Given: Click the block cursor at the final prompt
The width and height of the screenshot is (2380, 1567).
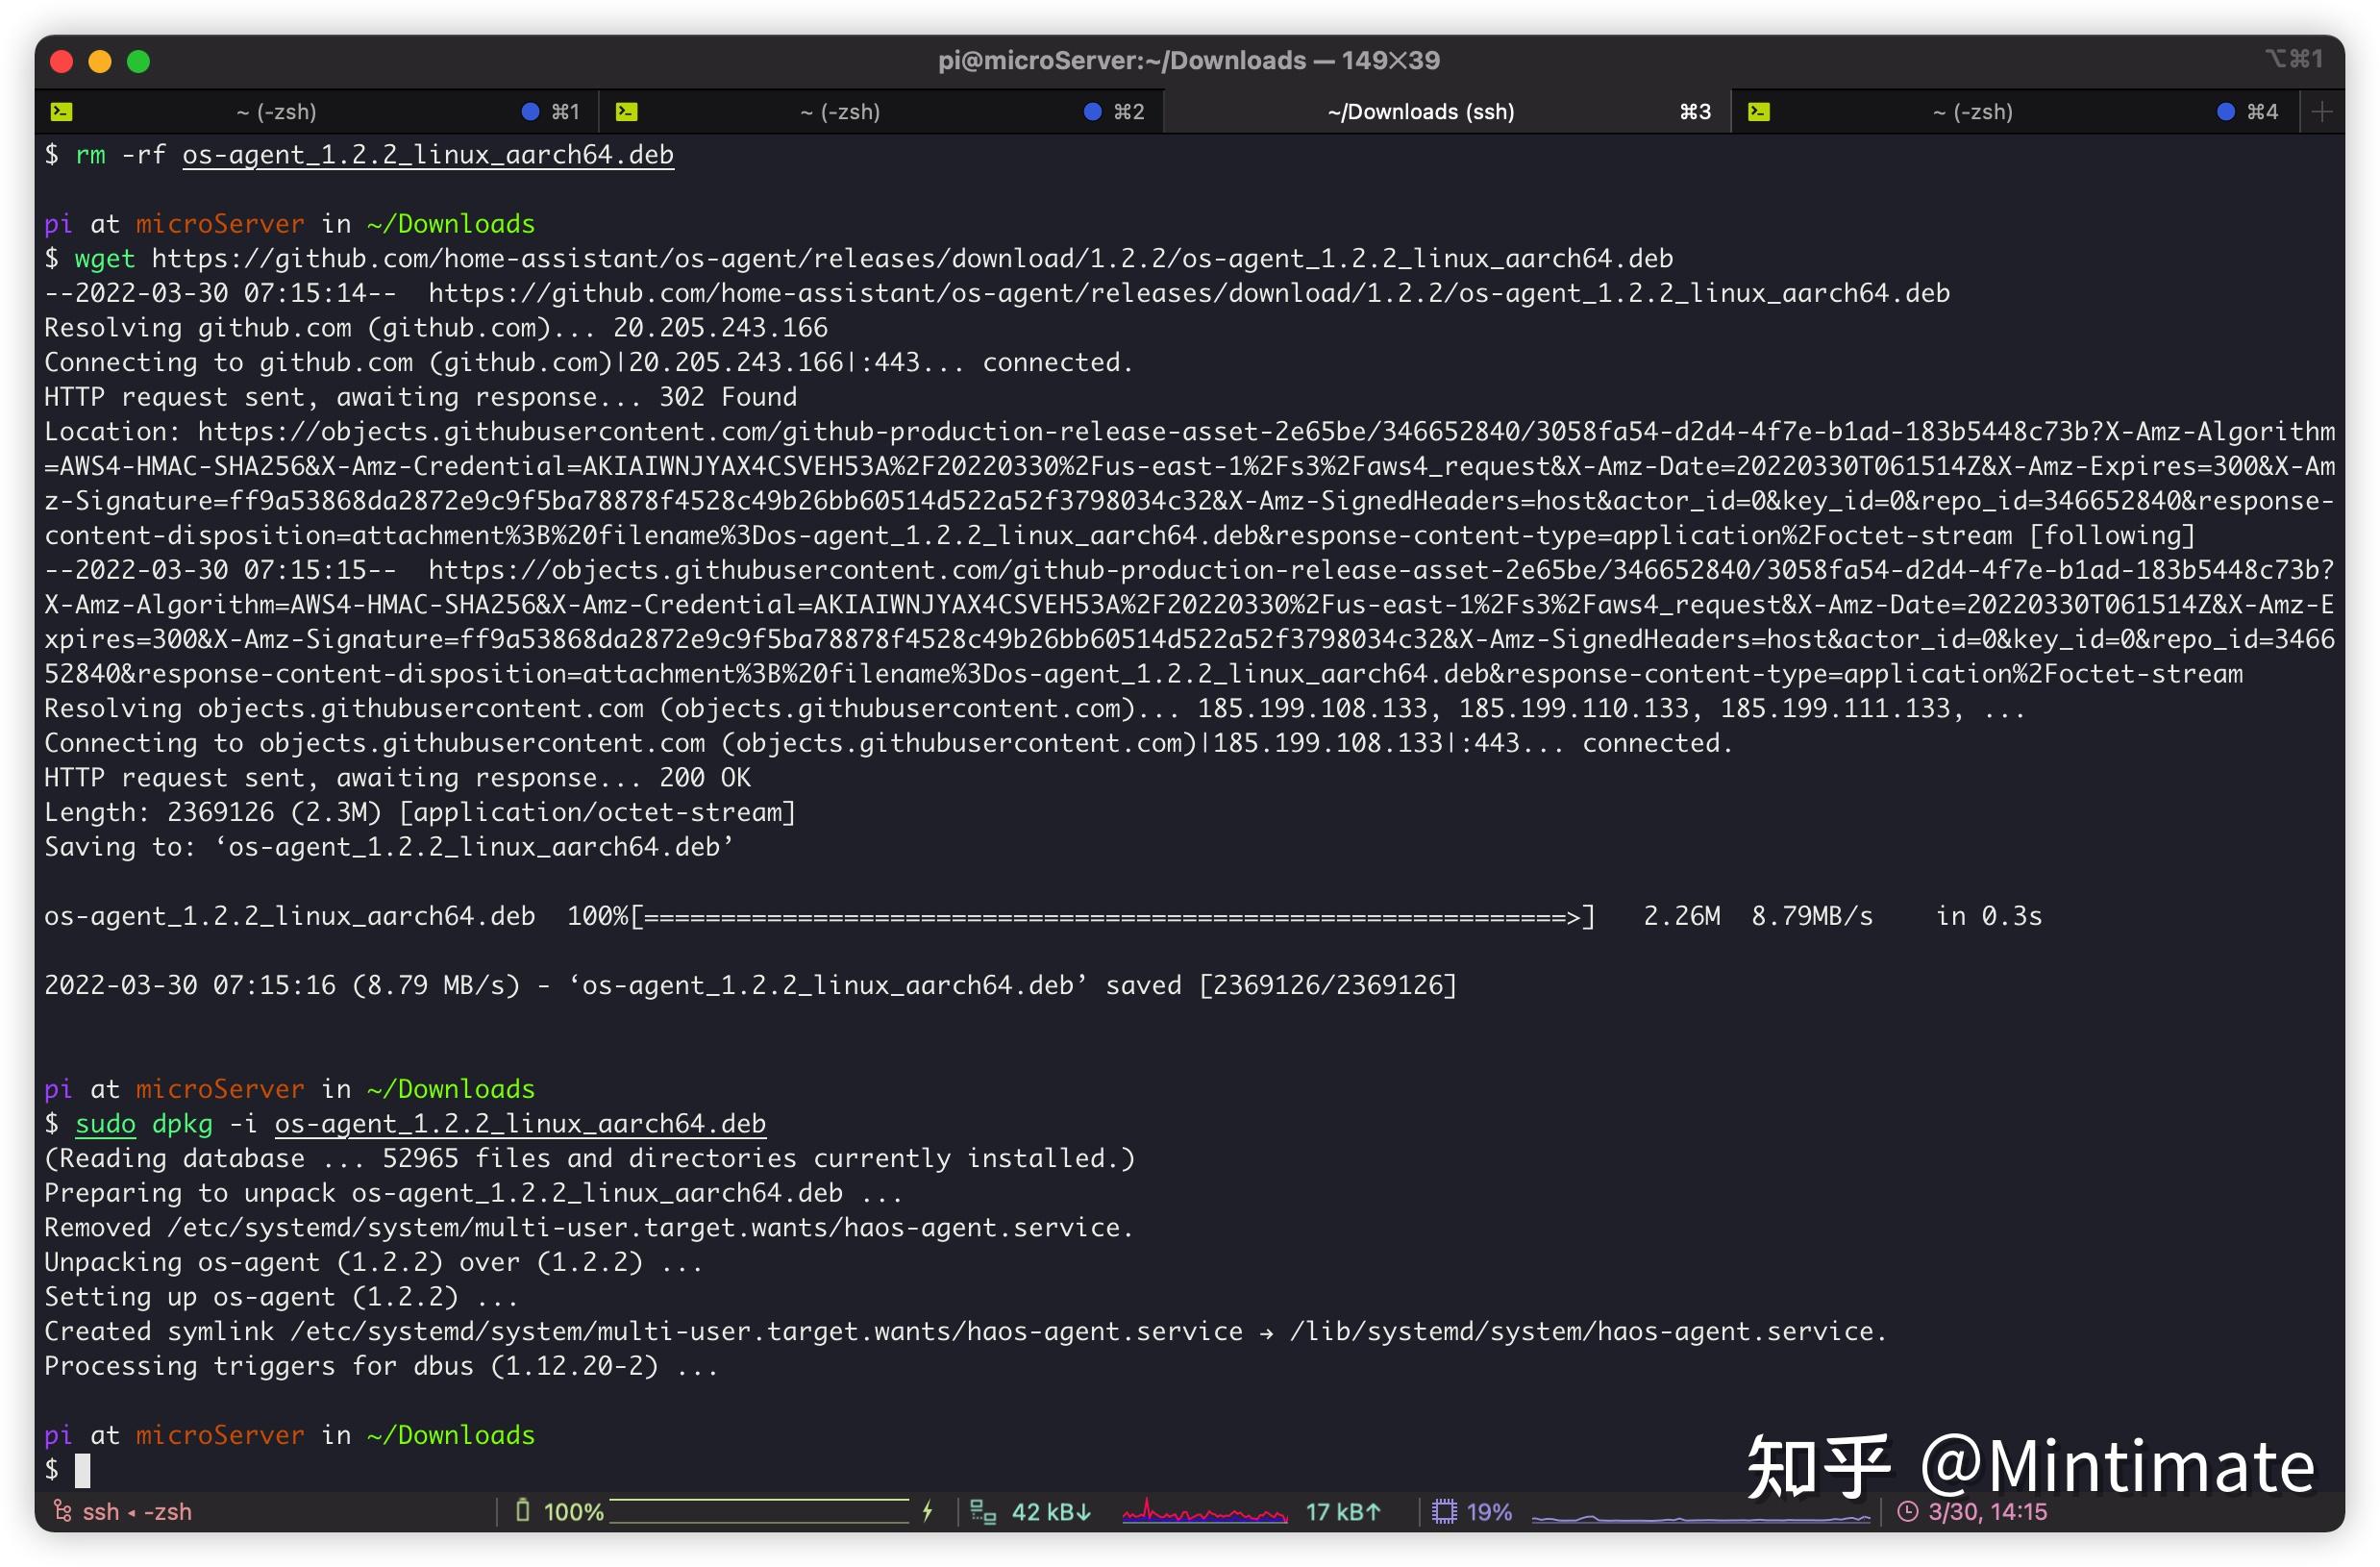Looking at the screenshot, I should (83, 1470).
